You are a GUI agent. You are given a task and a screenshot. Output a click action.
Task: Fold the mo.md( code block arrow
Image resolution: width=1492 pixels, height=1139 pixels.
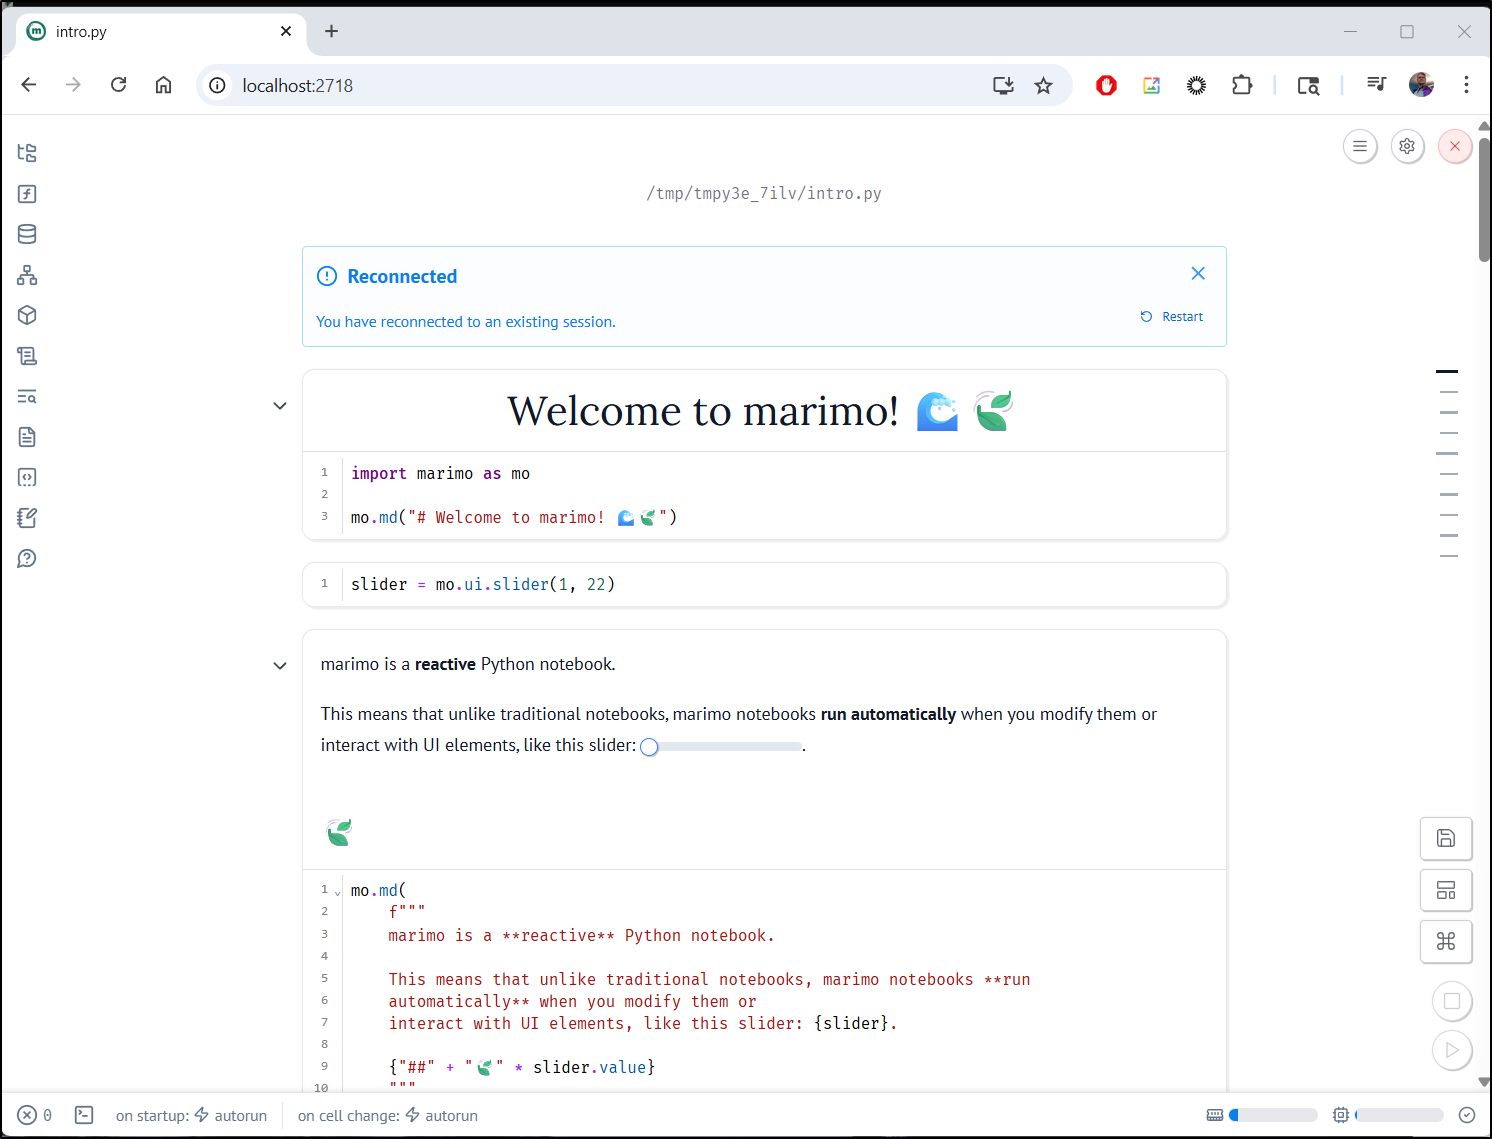tap(338, 892)
